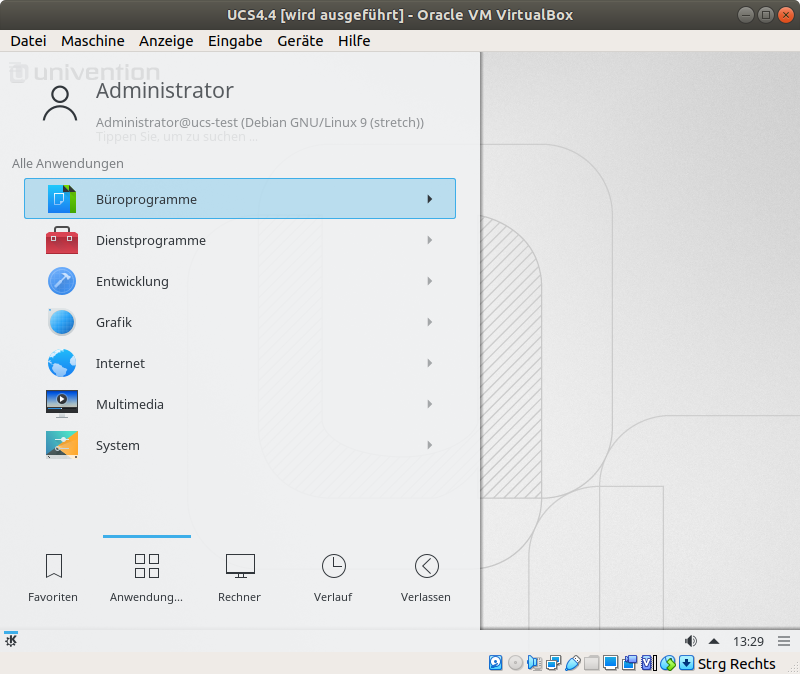Open the Geräte menu
Viewport: 800px width, 674px height.
point(300,41)
